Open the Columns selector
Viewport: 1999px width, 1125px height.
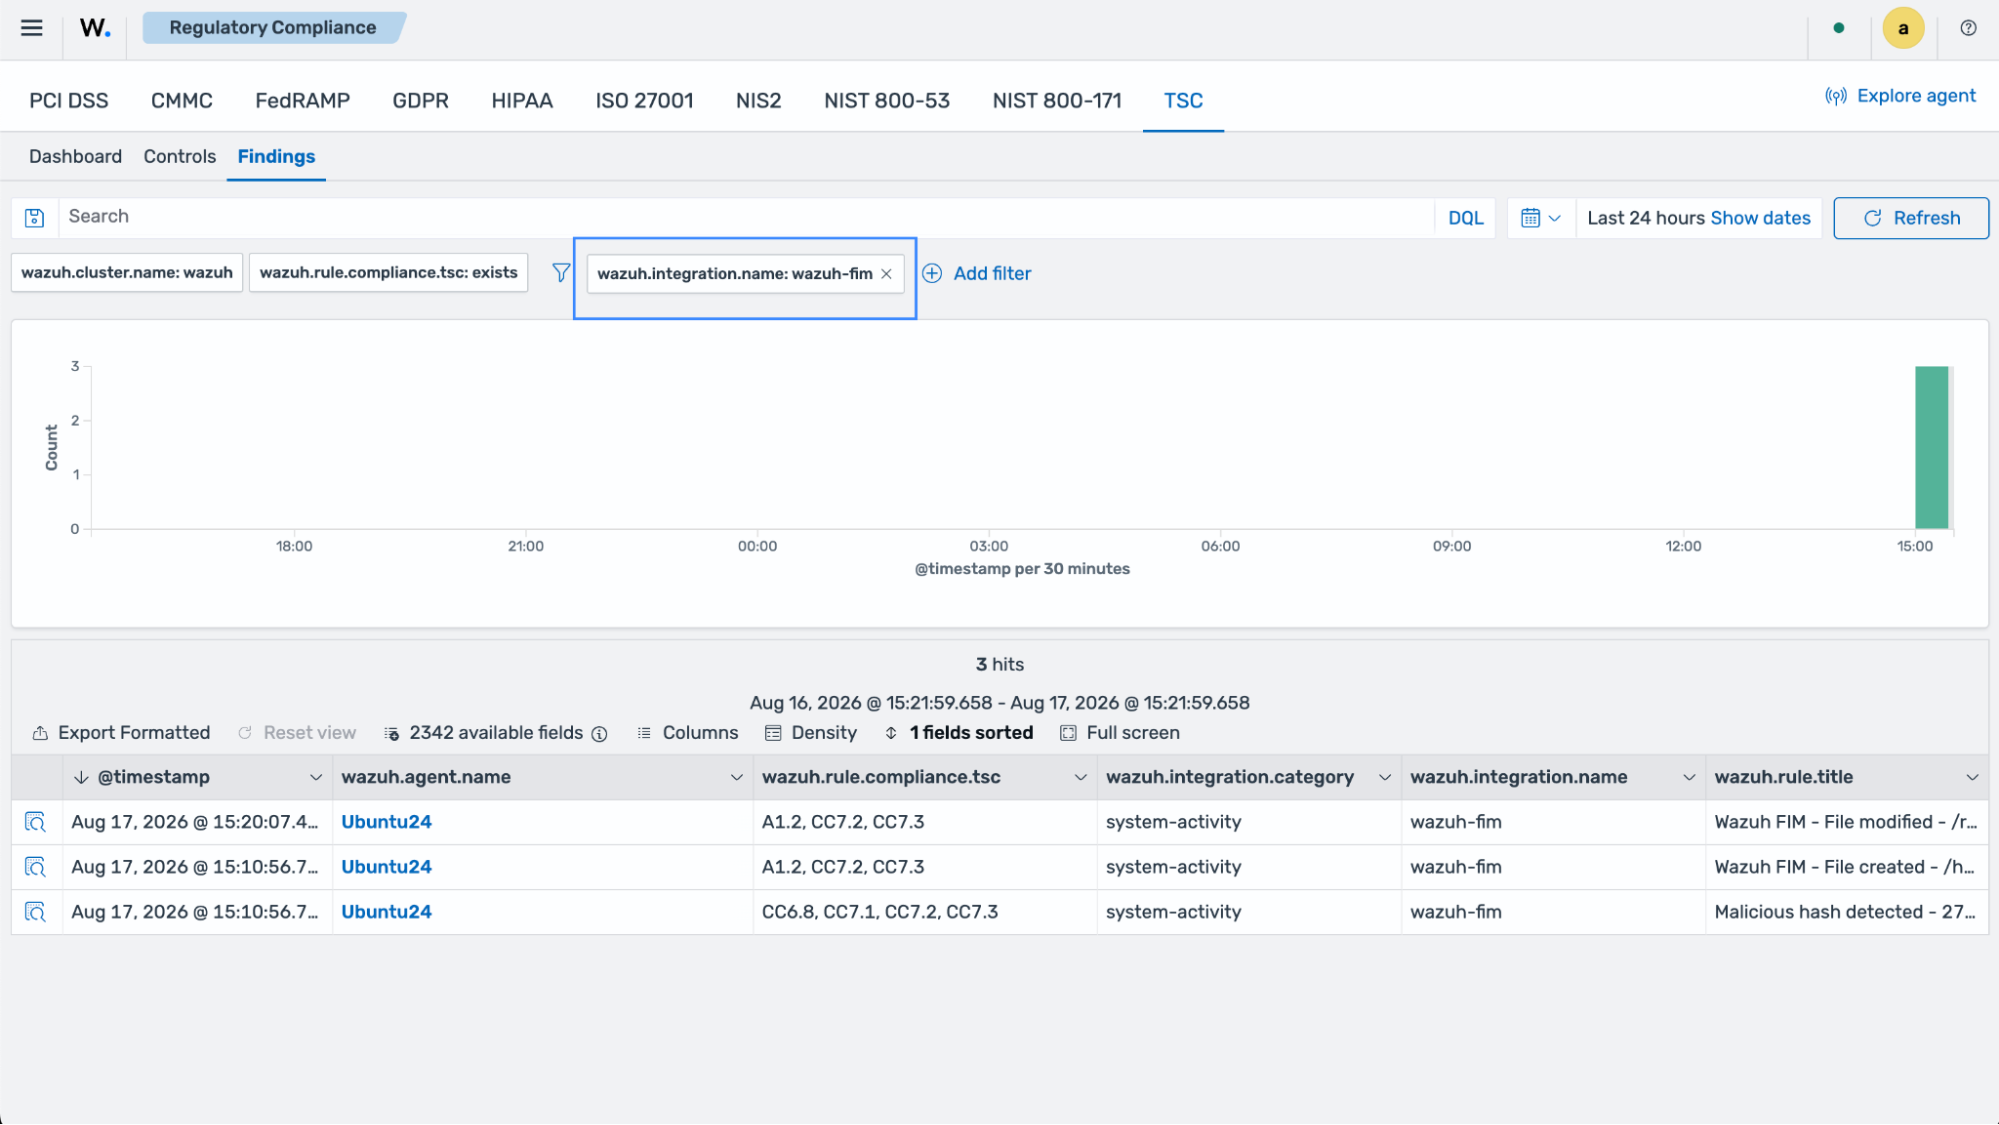[688, 733]
